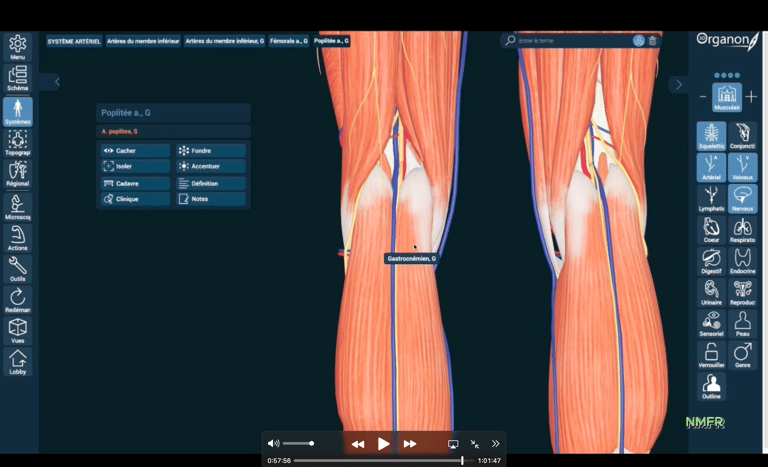
Task: Click the Fondre button
Action: 211,150
